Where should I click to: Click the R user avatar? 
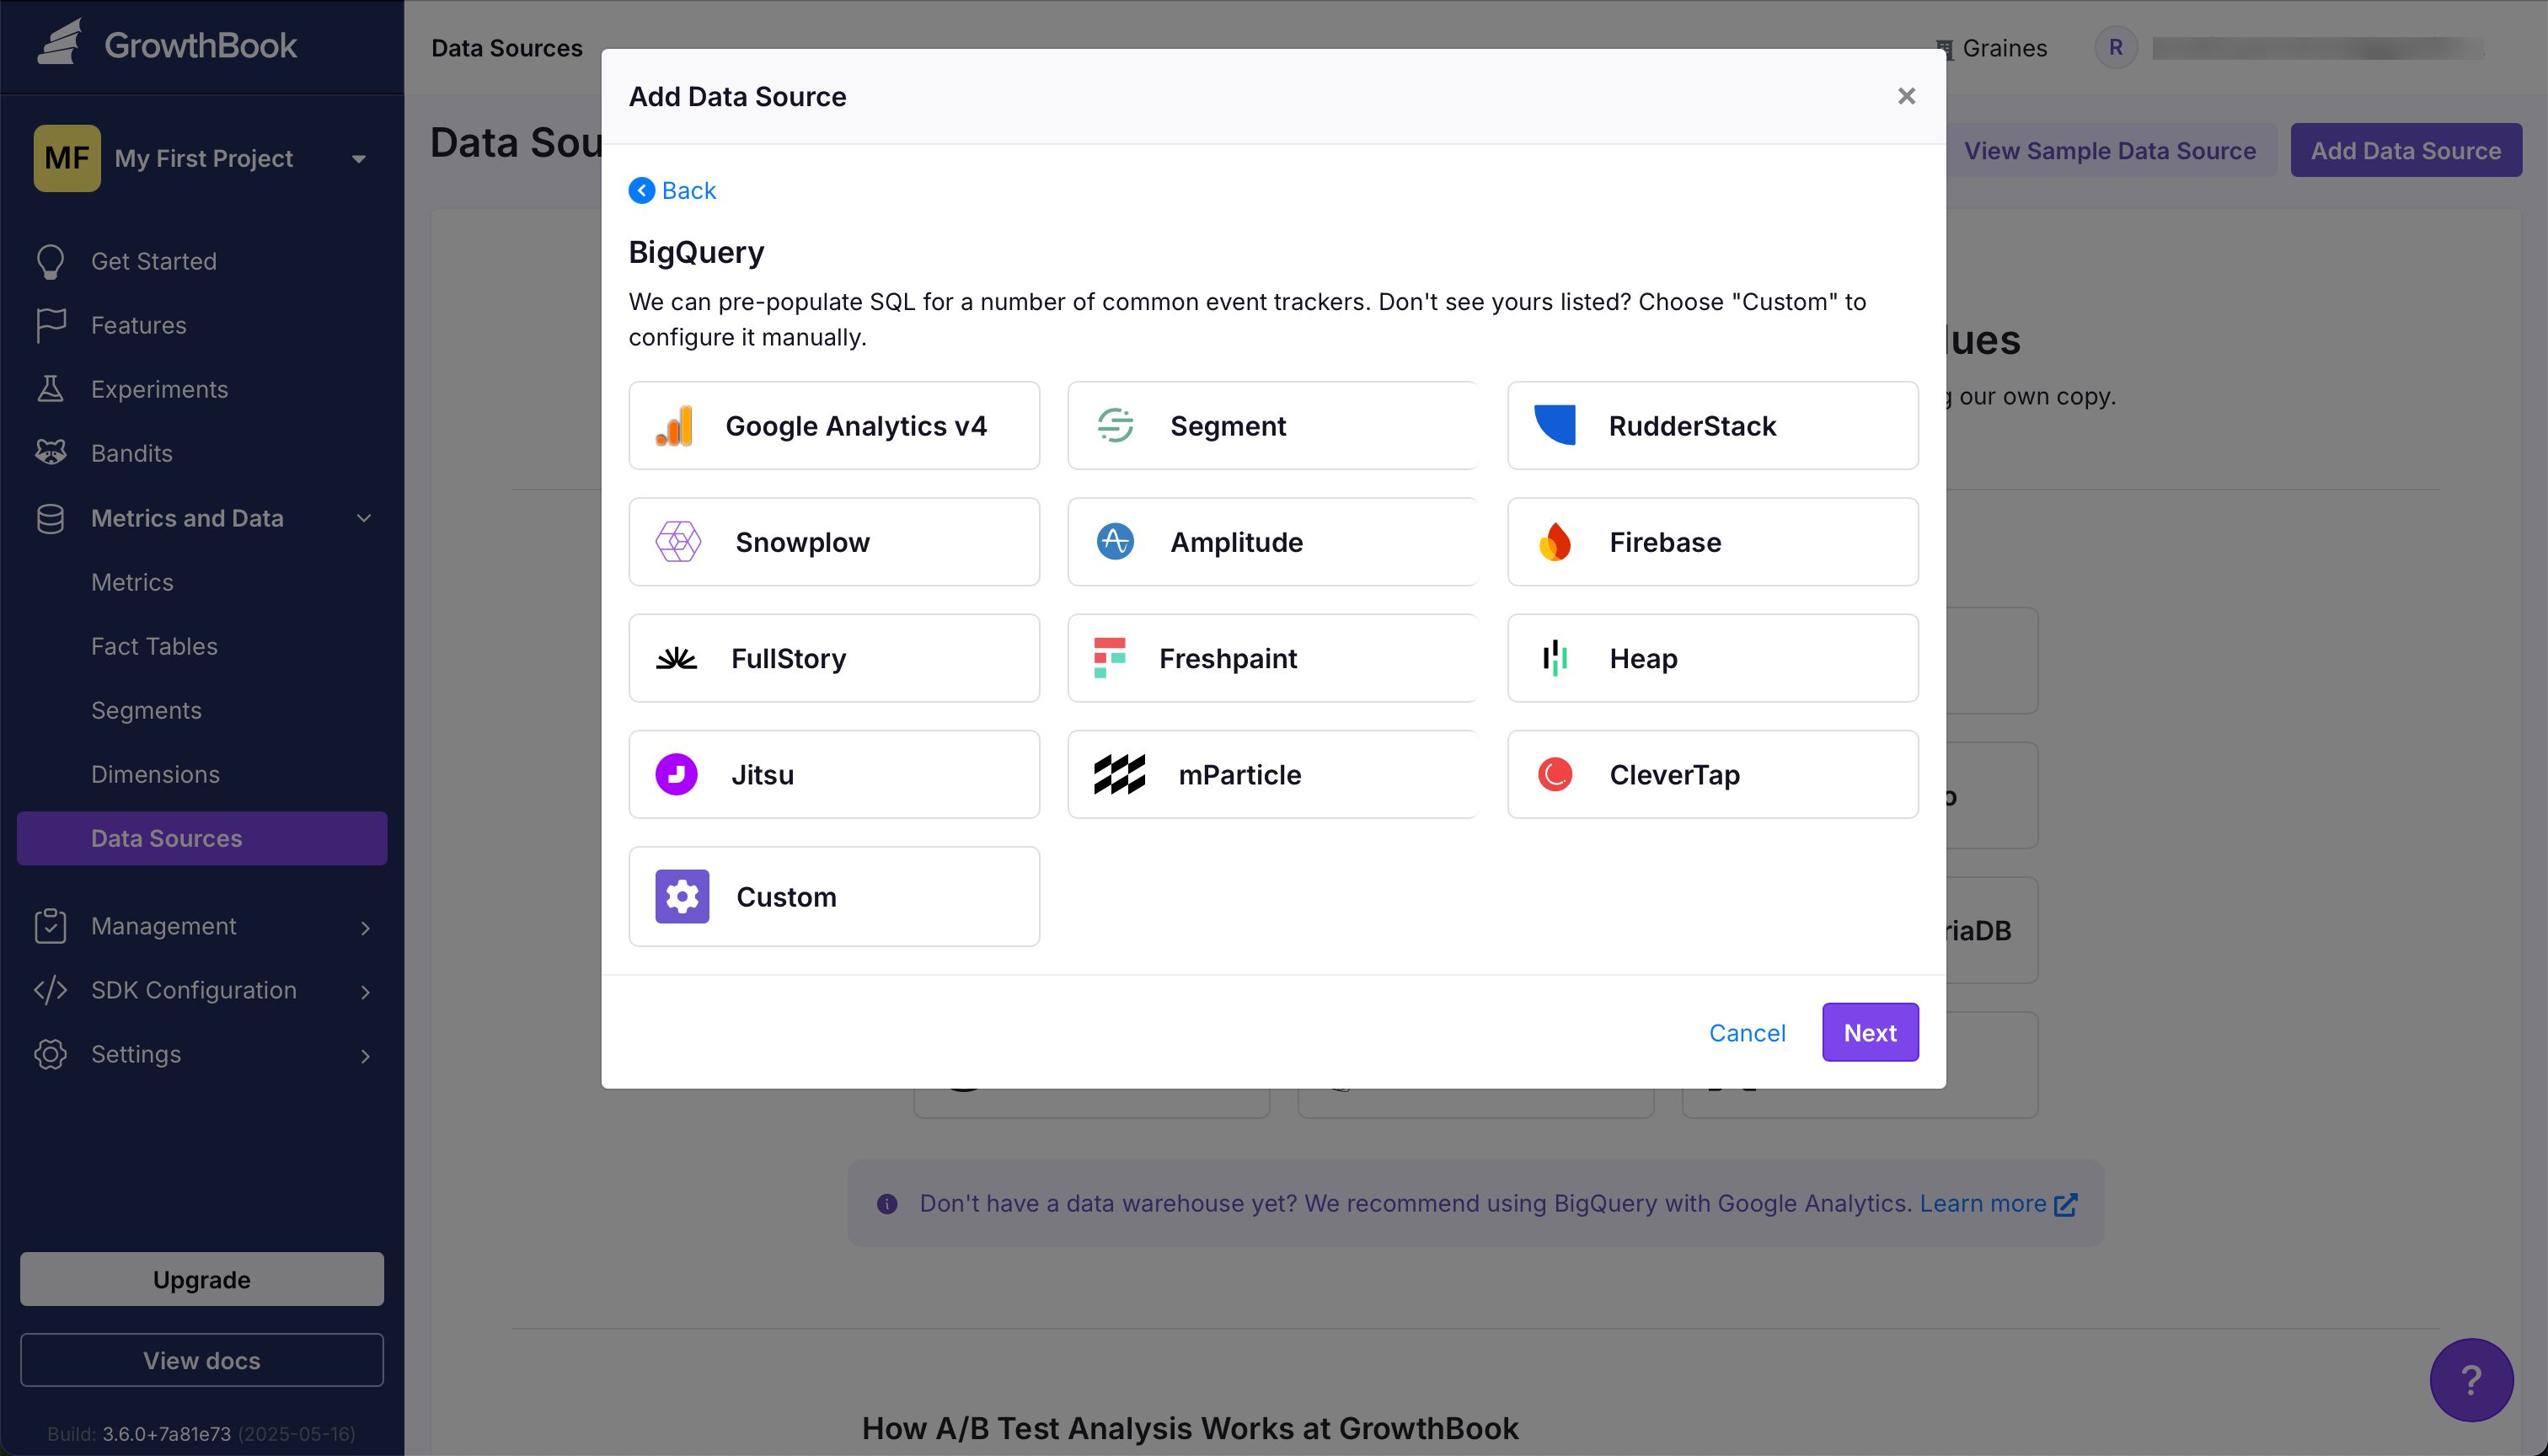pyautogui.click(x=2115, y=47)
